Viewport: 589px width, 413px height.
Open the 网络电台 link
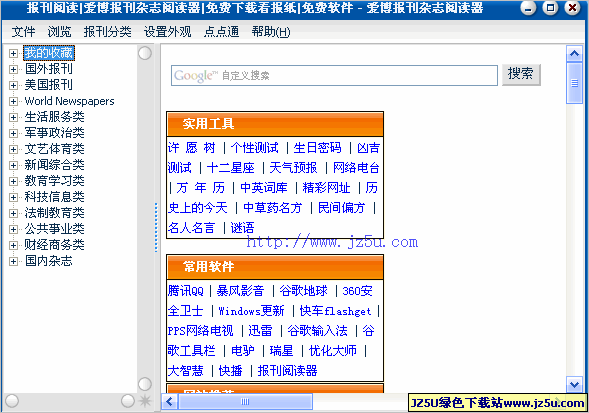[356, 168]
